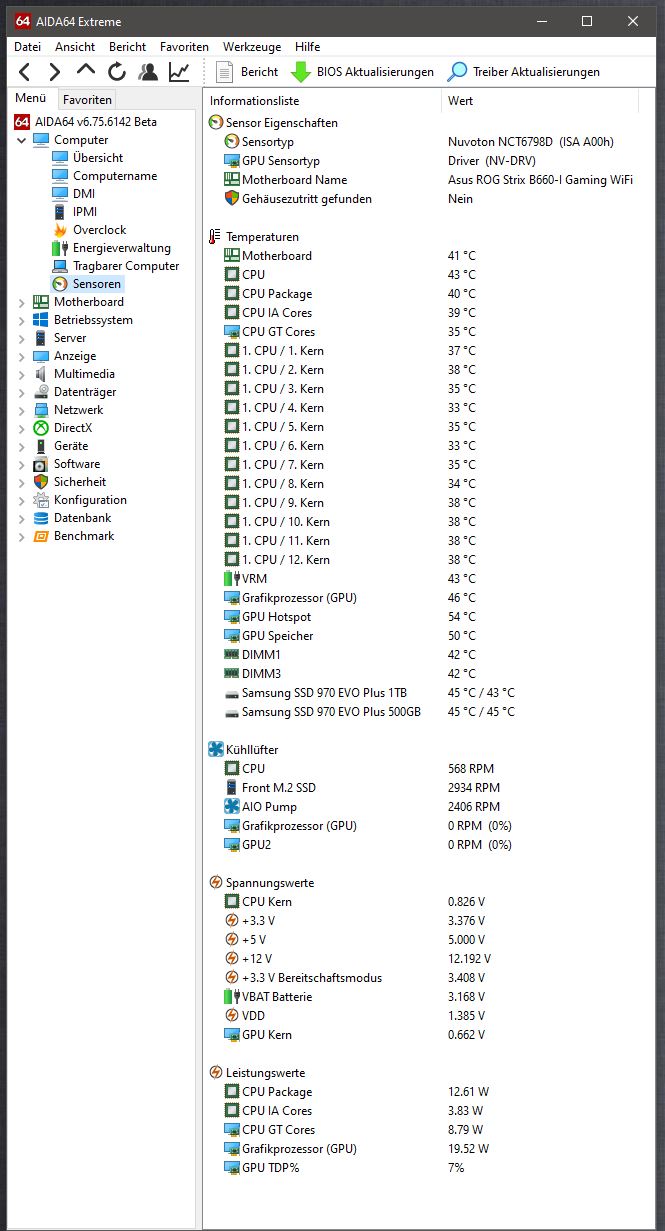
Task: Click the AIO Pump fan icon
Action: click(232, 807)
